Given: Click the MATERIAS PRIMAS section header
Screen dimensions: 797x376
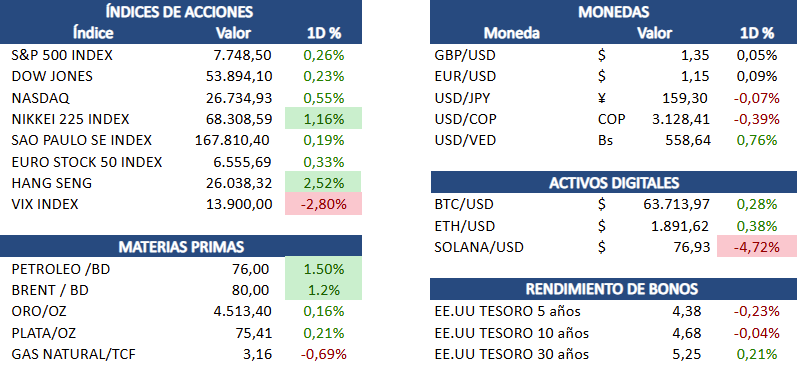Looking at the screenshot, I should (181, 246).
